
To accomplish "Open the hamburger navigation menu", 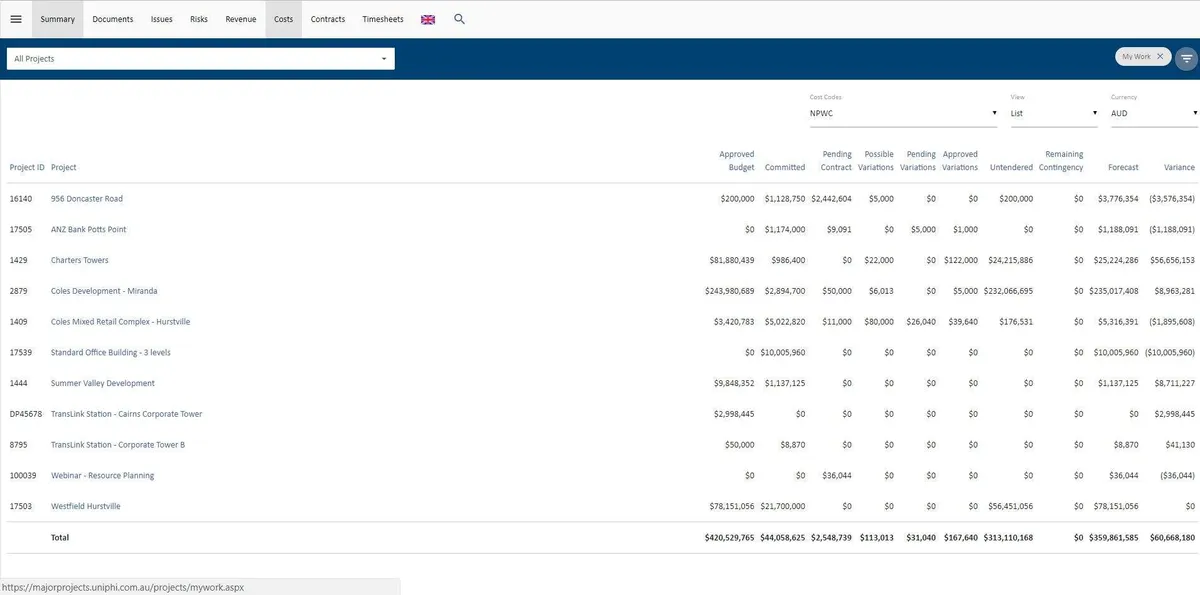I will click(x=15, y=19).
